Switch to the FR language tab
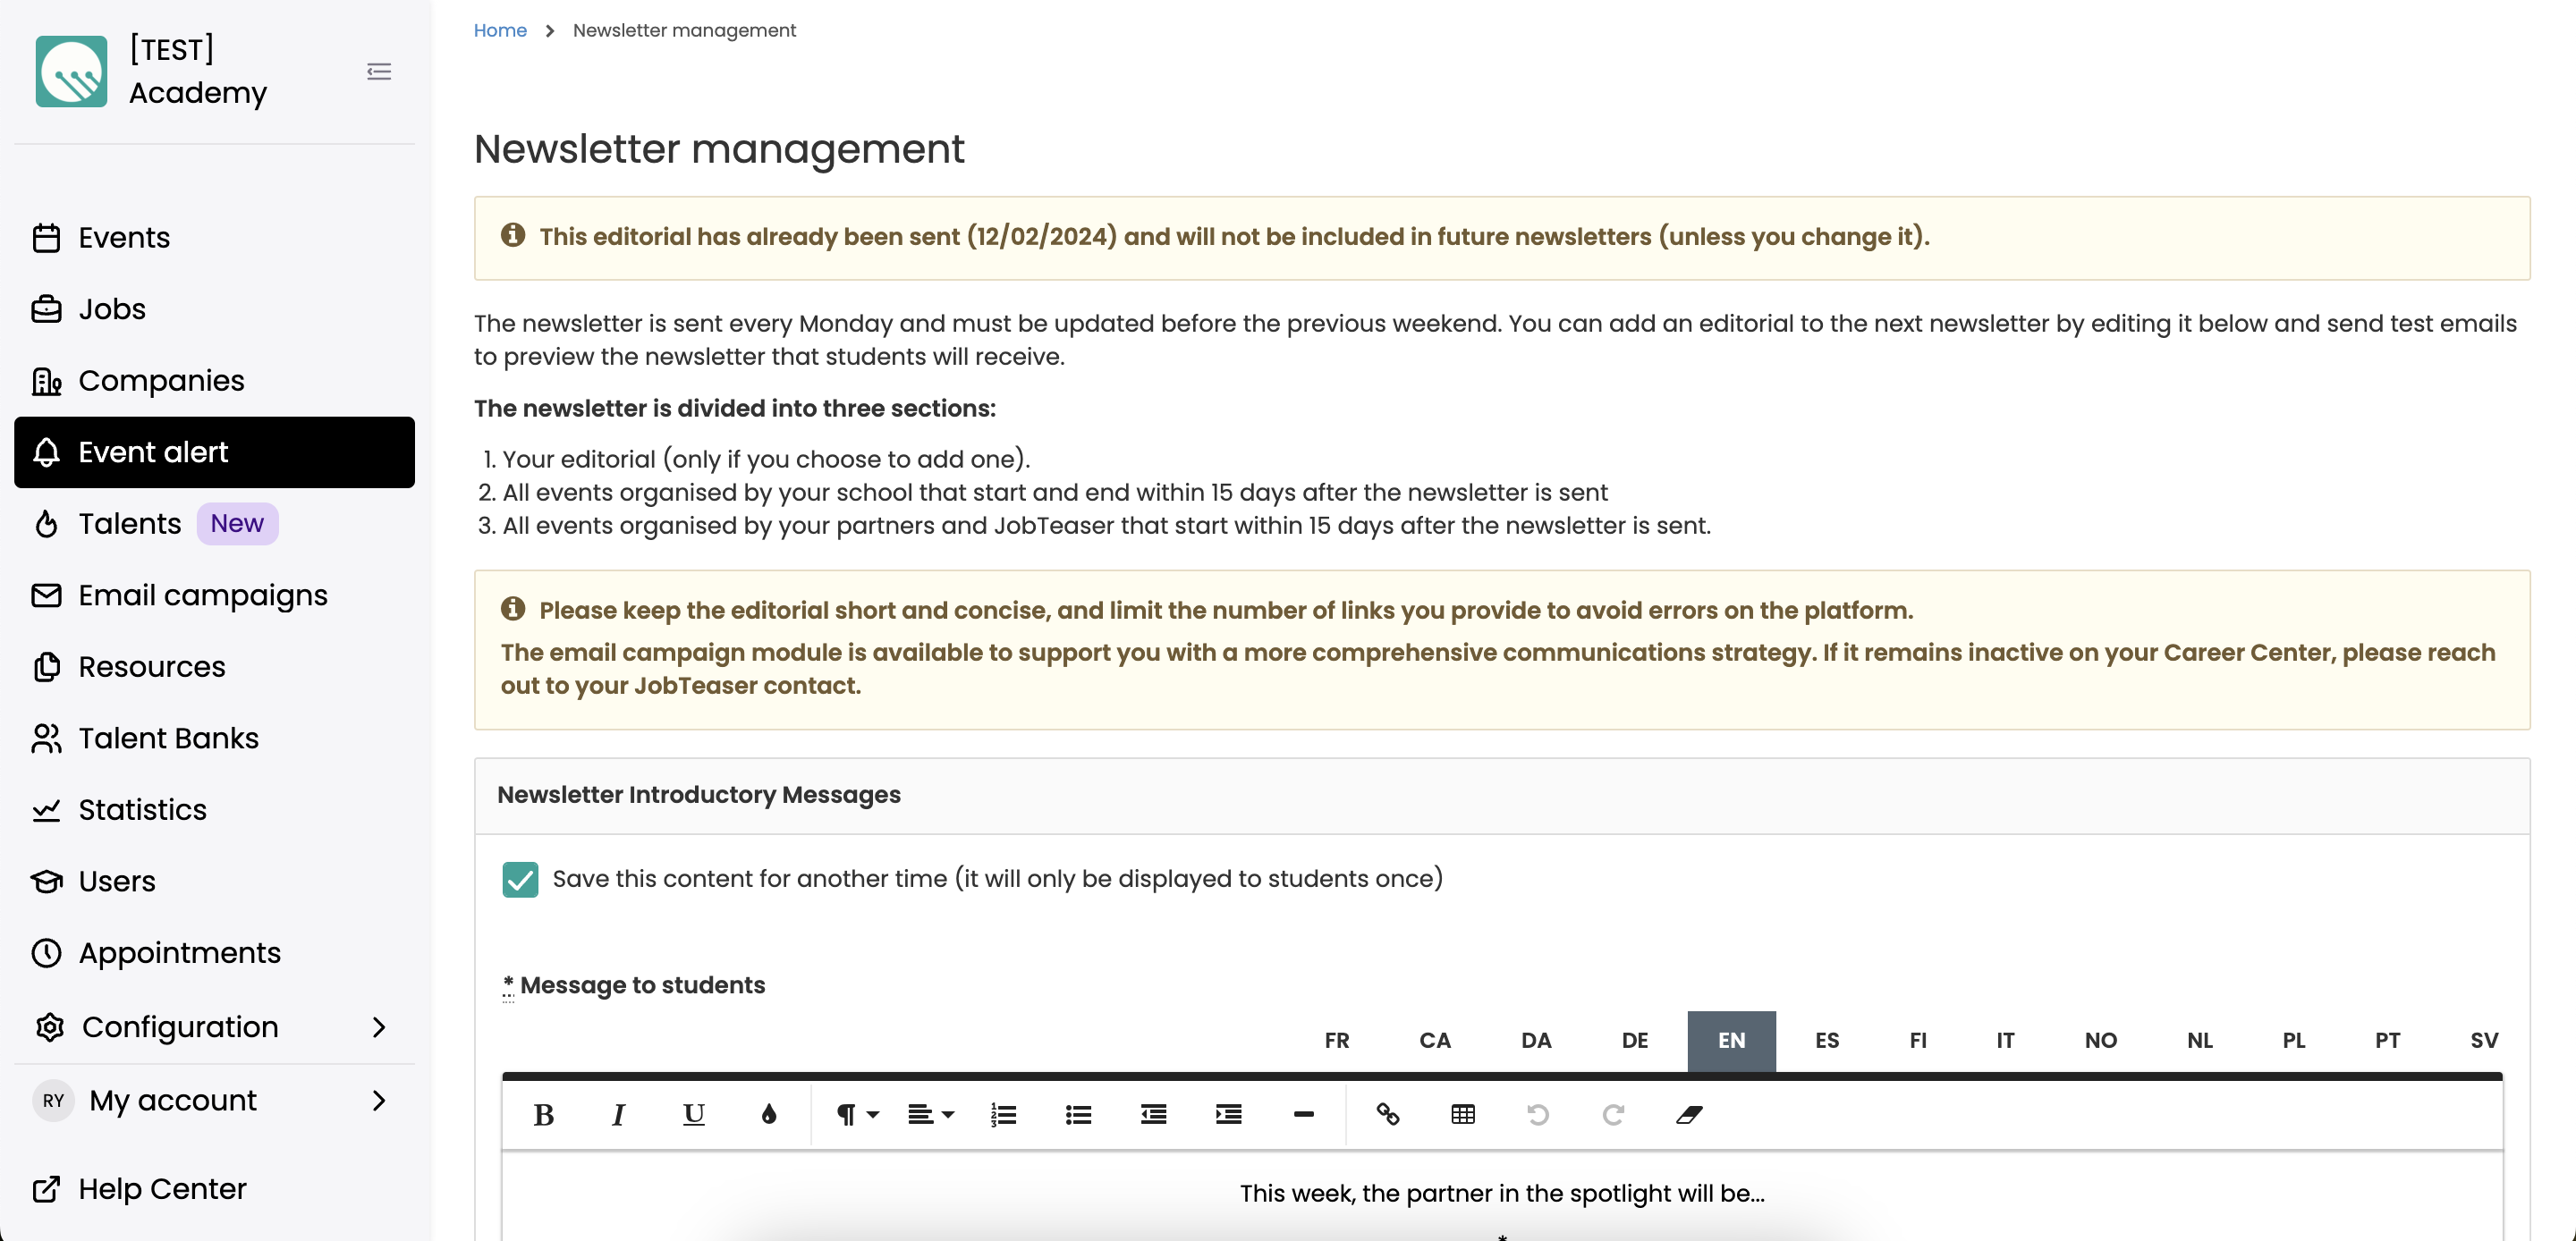Image resolution: width=2576 pixels, height=1241 pixels. (x=1336, y=1040)
